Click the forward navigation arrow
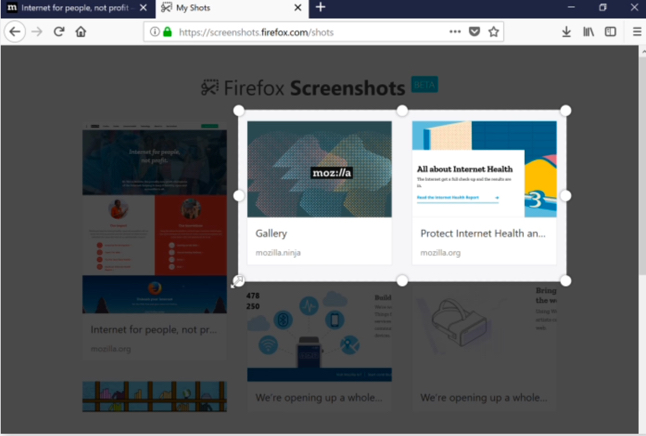Viewport: 646px width, 436px height. [x=37, y=32]
